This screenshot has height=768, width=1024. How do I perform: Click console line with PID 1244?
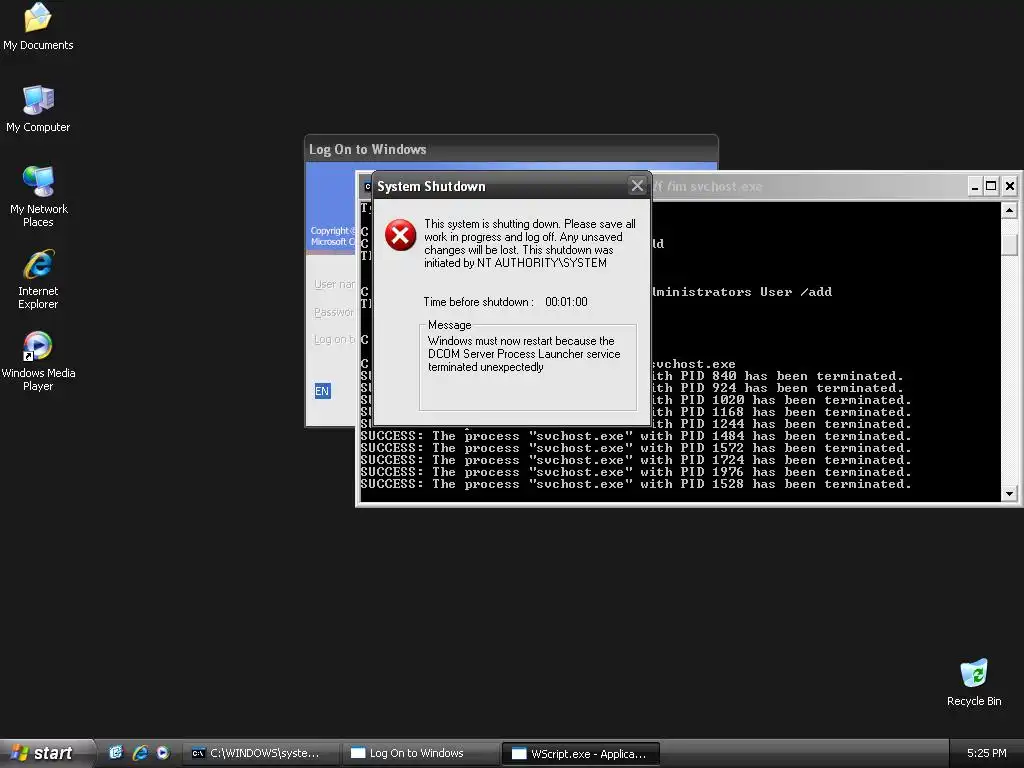(x=782, y=424)
